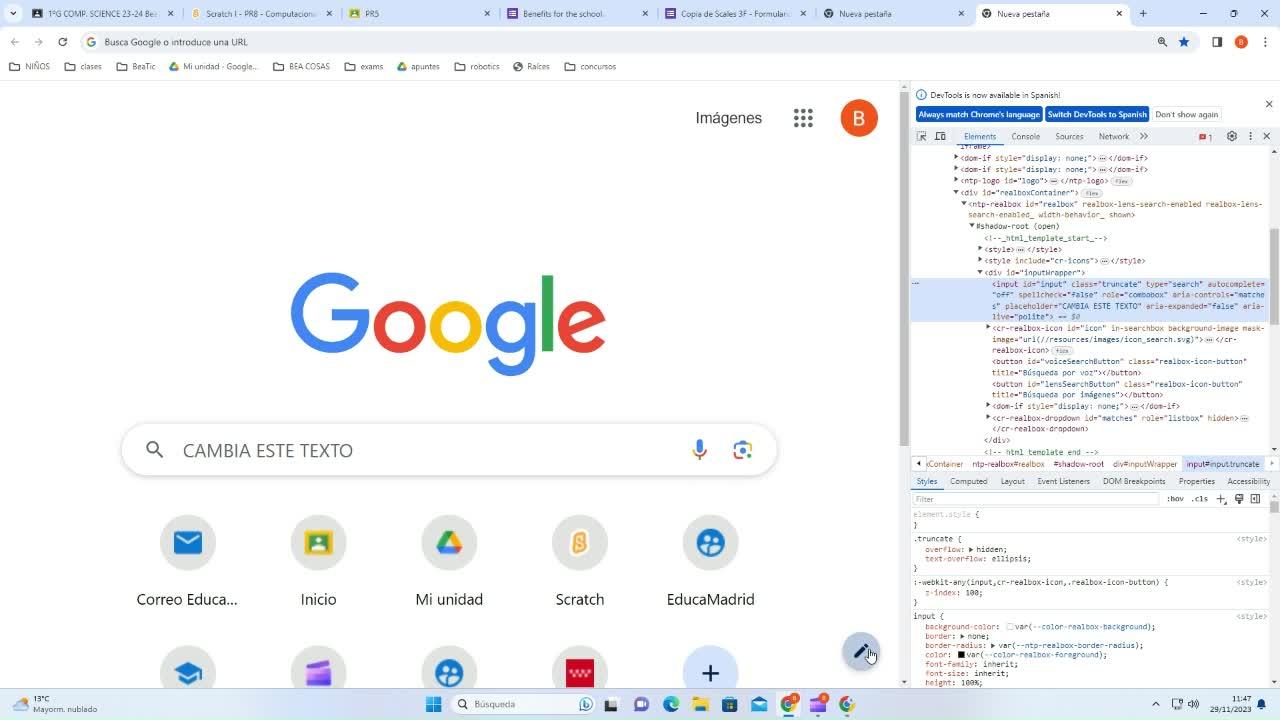Expand the cr-realbox-dropdown element node
Screen dimensions: 1280x720
988,418
